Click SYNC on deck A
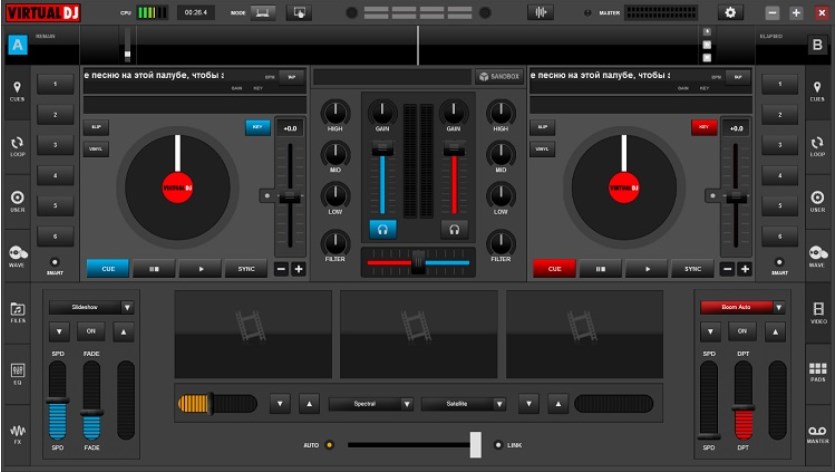Viewport: 836px width, 473px height. (x=246, y=269)
